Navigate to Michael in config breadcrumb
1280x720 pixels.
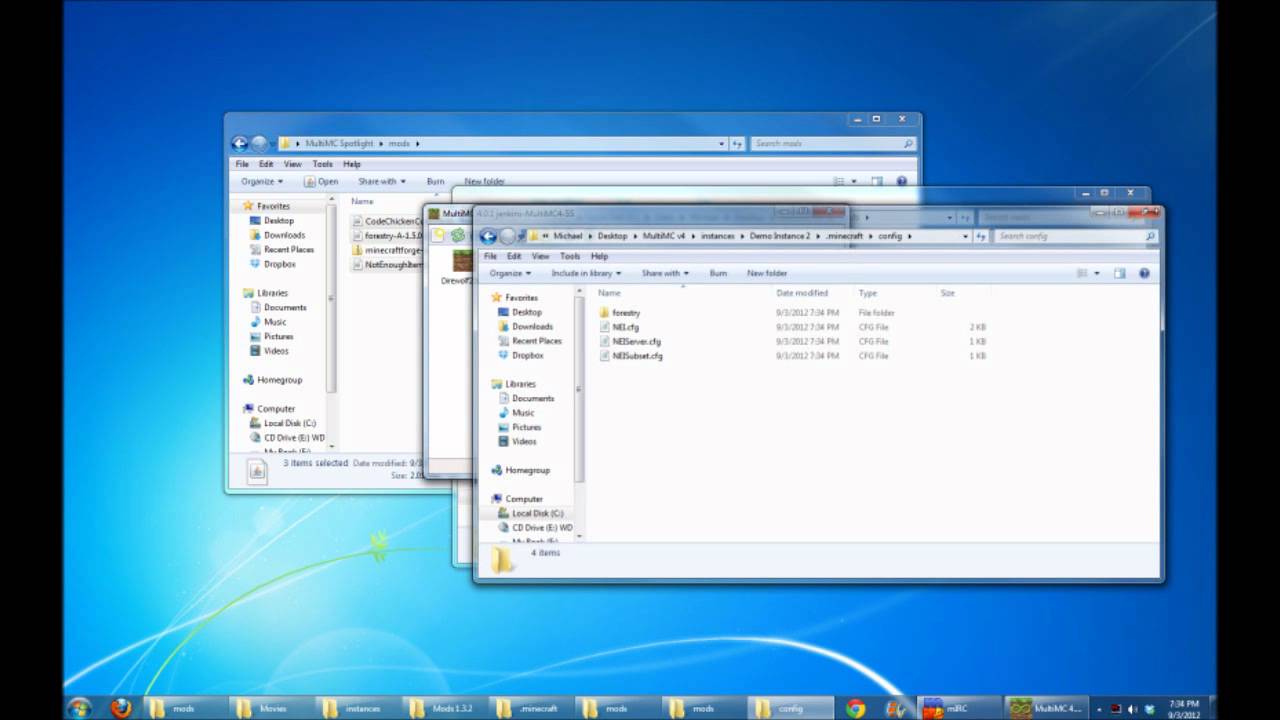[566, 237]
